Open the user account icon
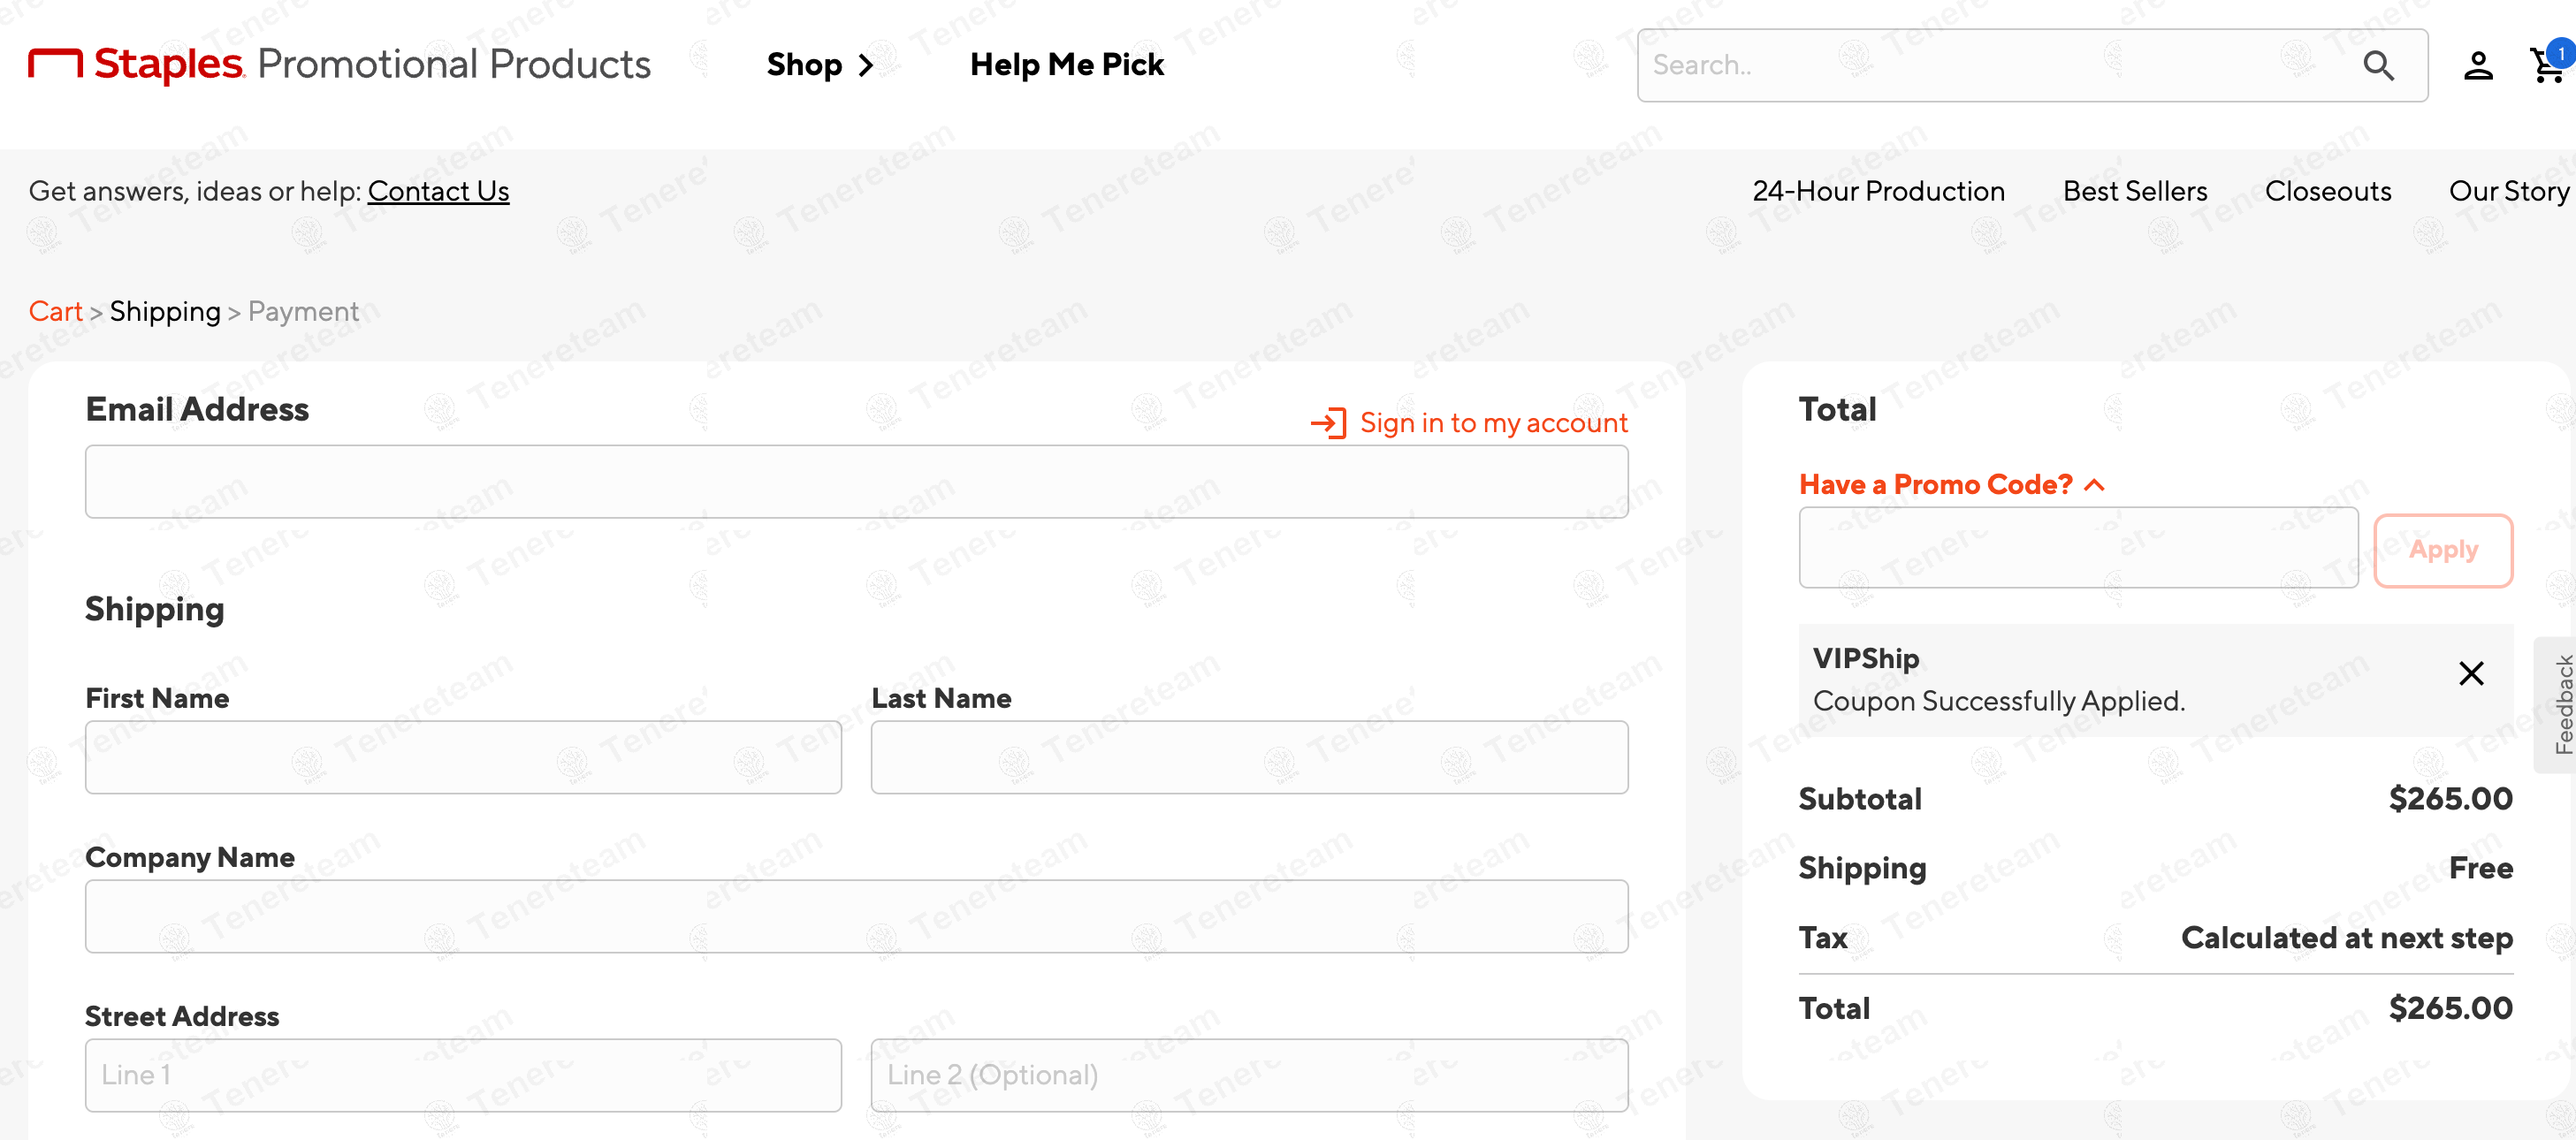 click(2477, 66)
